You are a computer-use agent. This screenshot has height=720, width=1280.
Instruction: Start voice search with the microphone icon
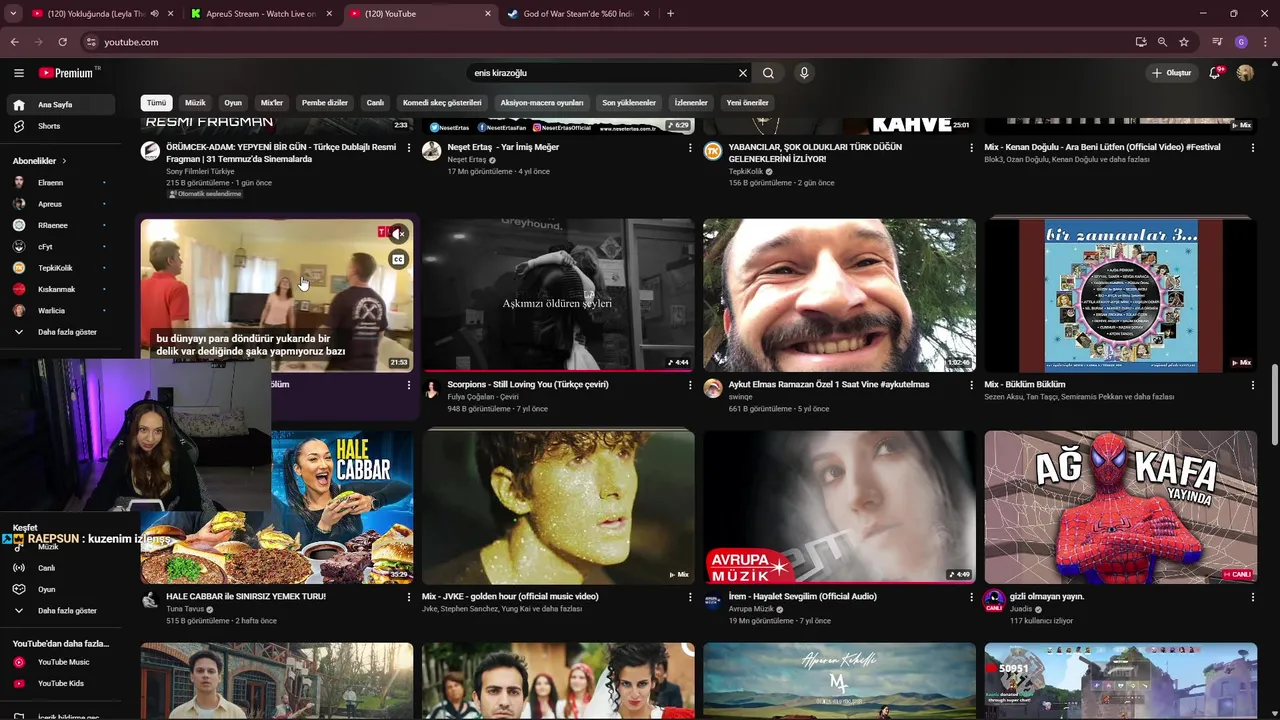tap(803, 73)
